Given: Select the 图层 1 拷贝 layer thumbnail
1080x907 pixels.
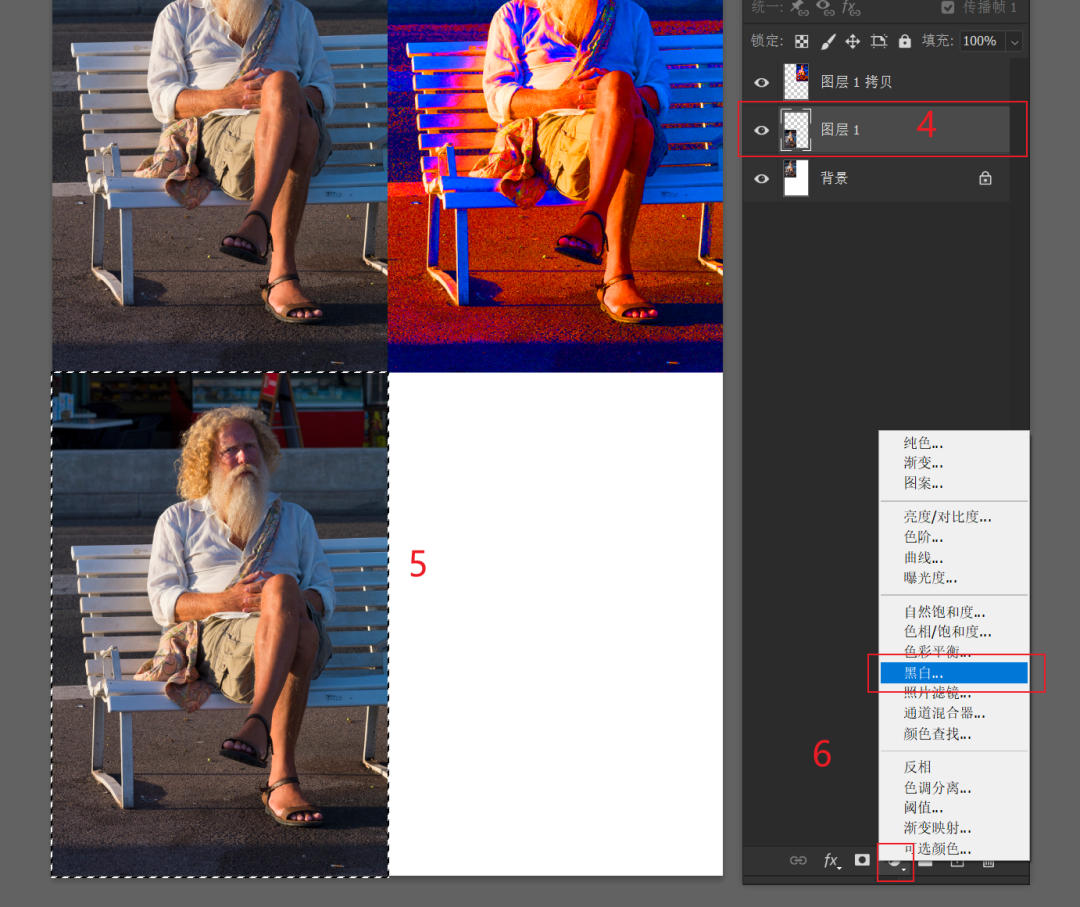Looking at the screenshot, I should [x=796, y=82].
